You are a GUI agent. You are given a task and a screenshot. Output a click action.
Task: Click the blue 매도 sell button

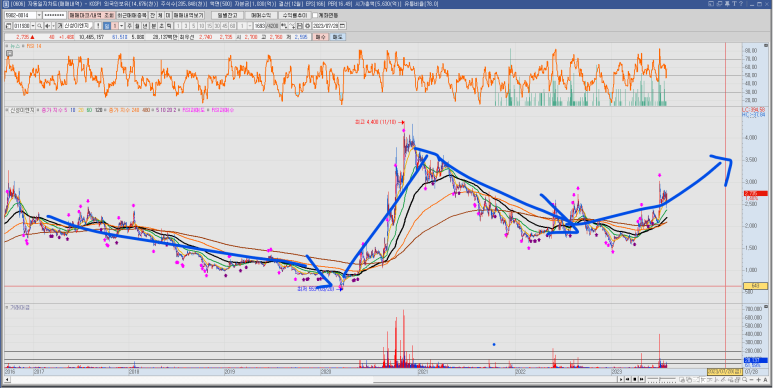pos(337,37)
